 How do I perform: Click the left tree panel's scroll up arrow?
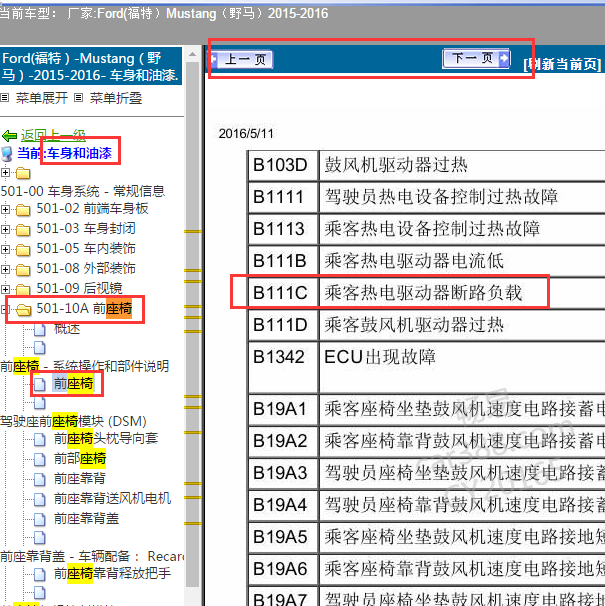(193, 54)
